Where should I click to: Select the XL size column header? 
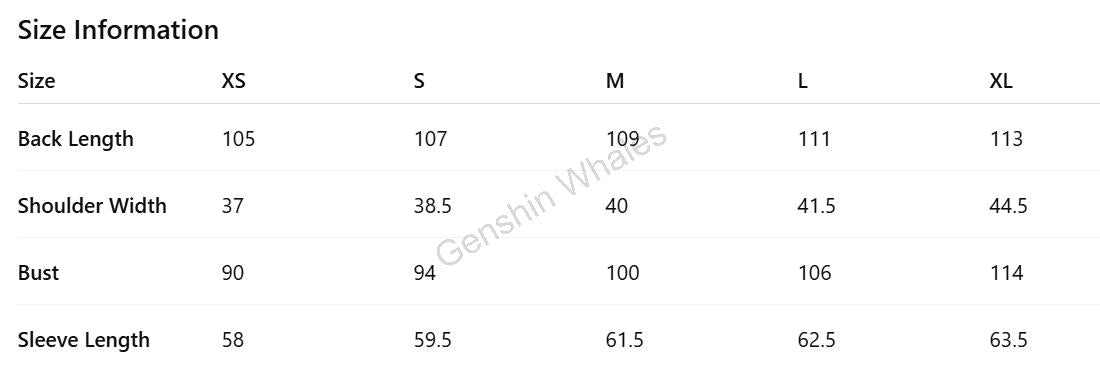coord(1001,81)
